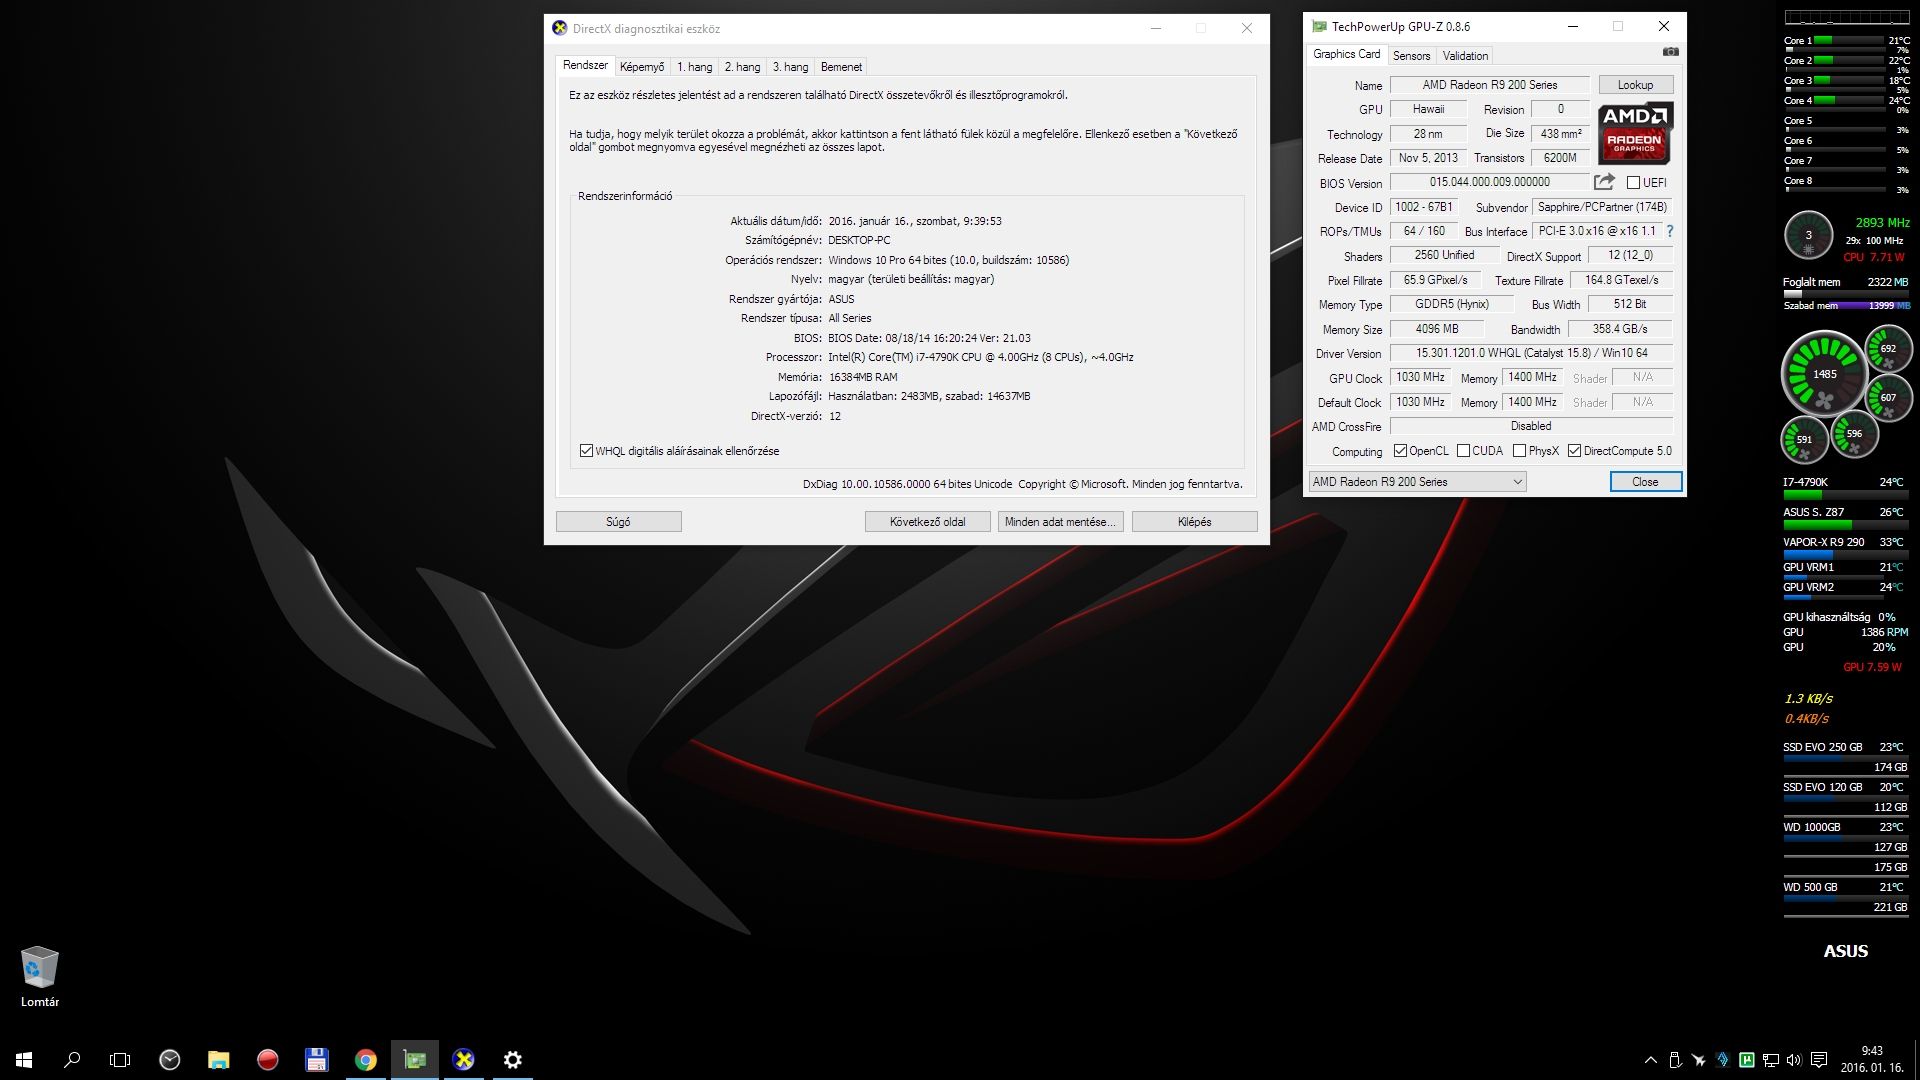Toggle the OpenCL checkbox

pyautogui.click(x=1400, y=451)
